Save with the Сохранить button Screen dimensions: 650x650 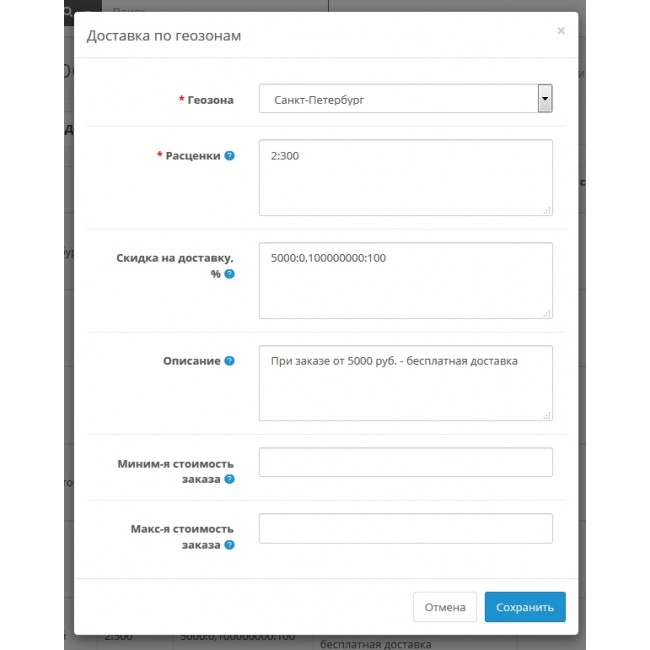coord(525,607)
